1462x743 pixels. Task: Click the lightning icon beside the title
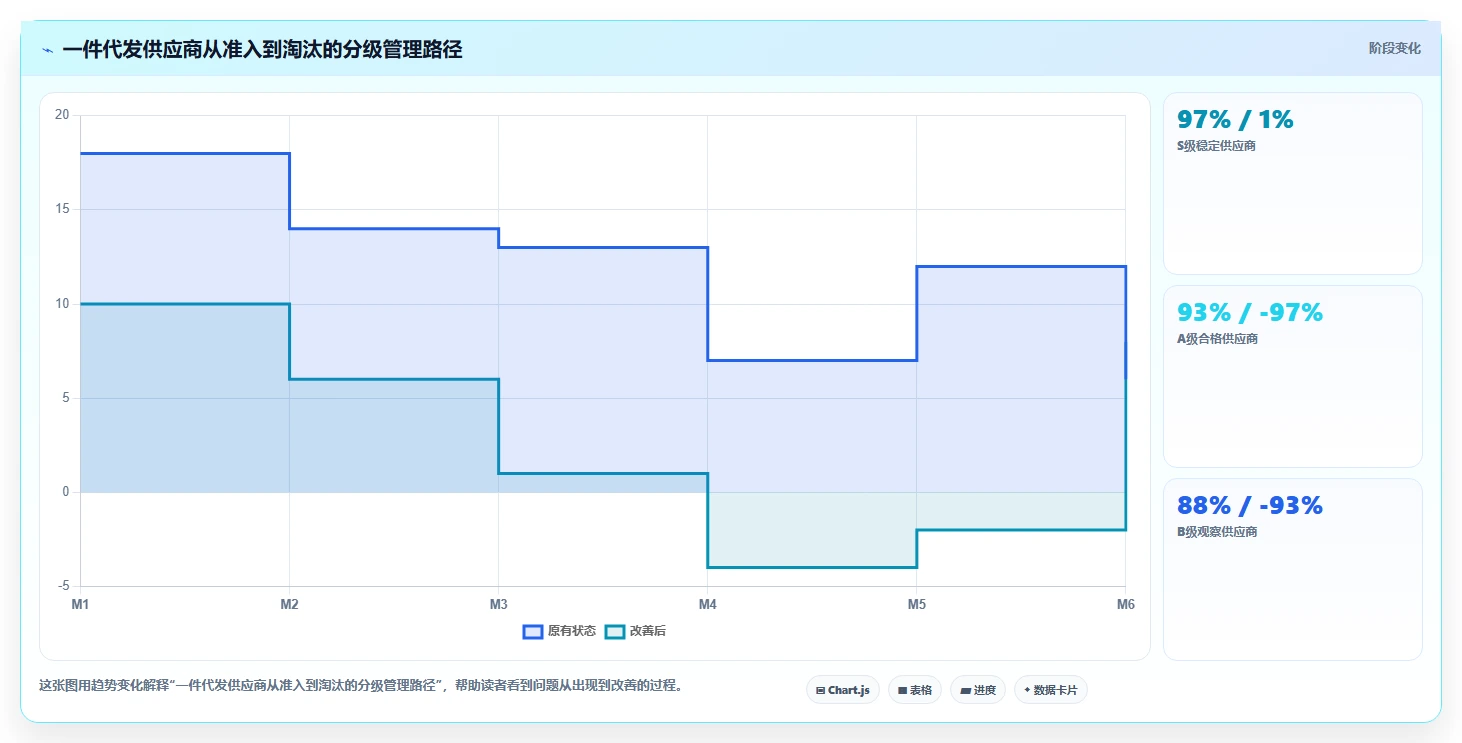(x=48, y=50)
